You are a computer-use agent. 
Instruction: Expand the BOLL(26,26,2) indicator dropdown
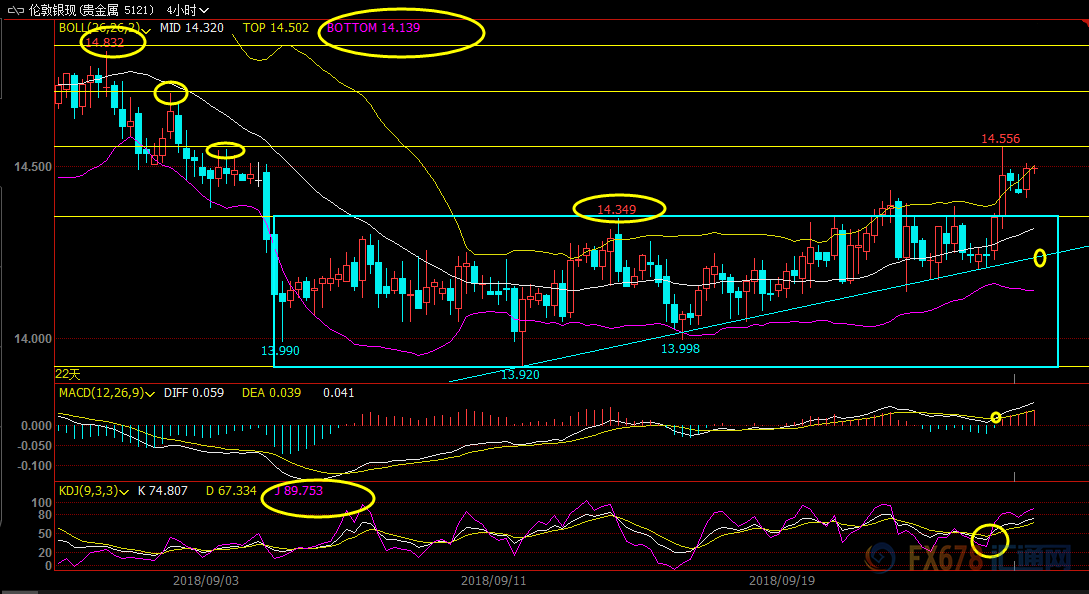pos(147,29)
